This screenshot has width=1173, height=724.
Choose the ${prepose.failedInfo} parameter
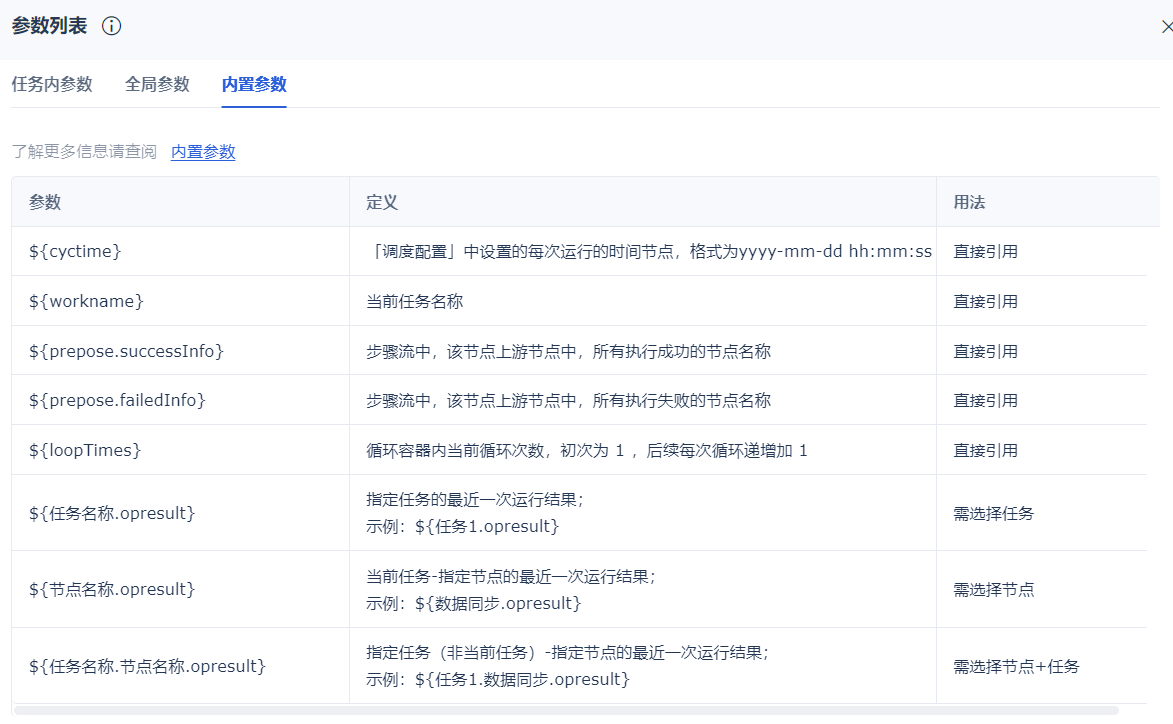click(x=117, y=400)
